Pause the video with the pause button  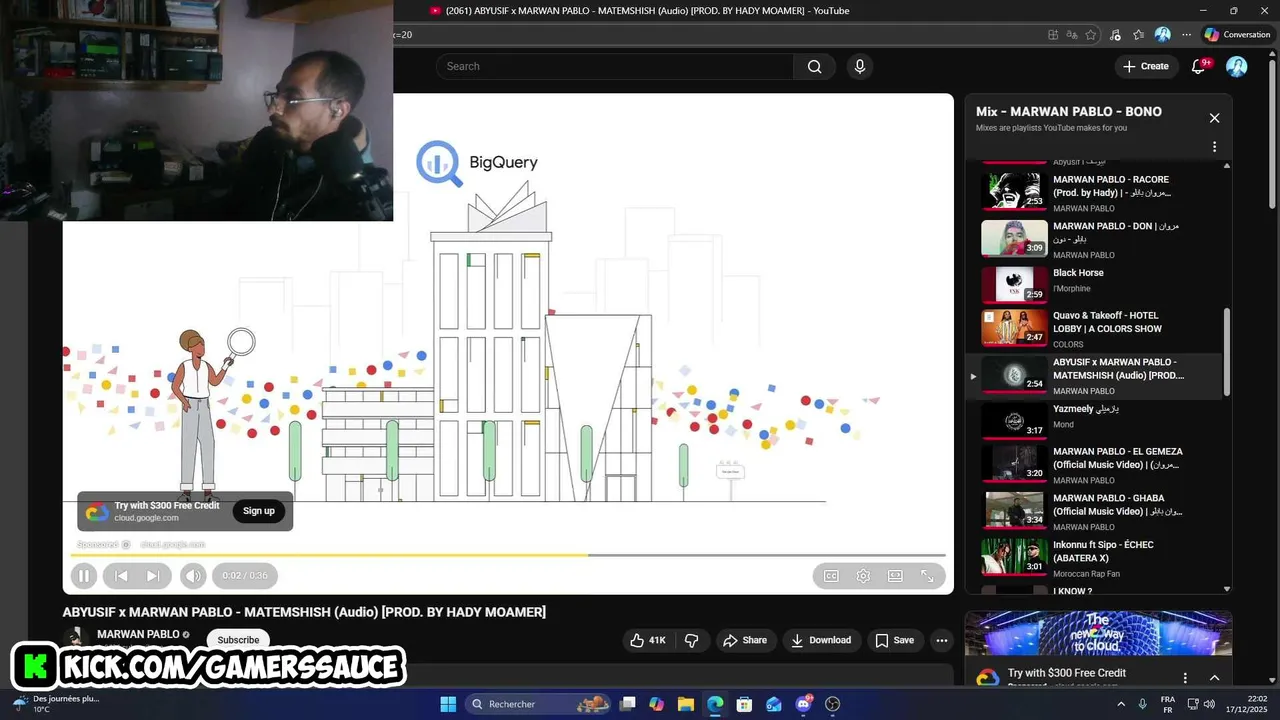(84, 576)
